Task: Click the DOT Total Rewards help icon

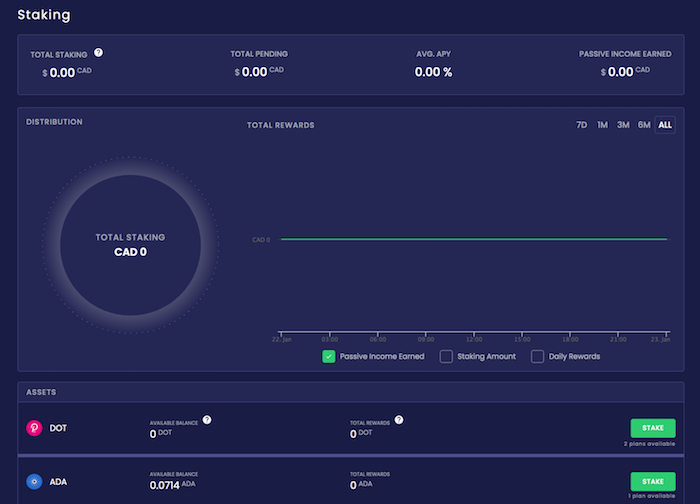Action: [x=399, y=420]
